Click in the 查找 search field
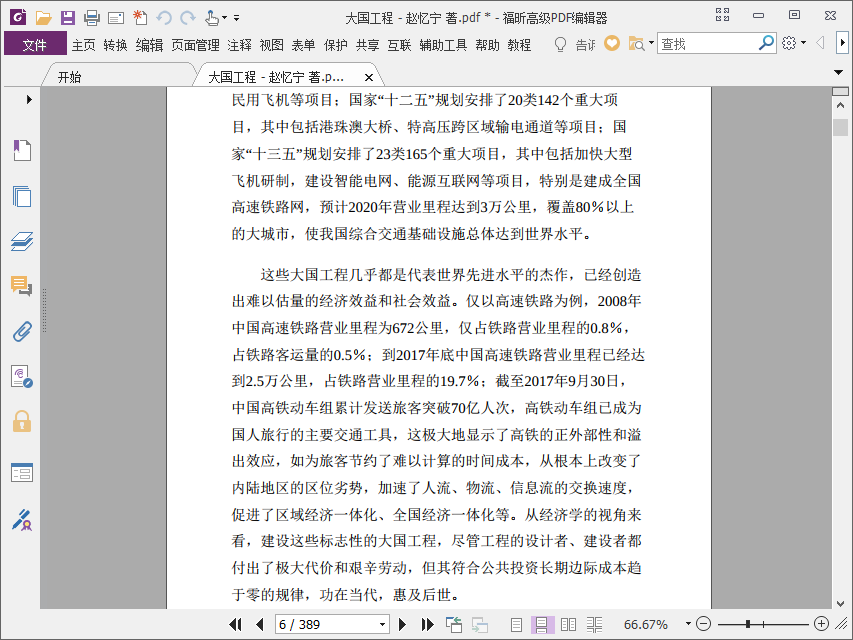Viewport: 853px width, 640px height. pos(707,44)
